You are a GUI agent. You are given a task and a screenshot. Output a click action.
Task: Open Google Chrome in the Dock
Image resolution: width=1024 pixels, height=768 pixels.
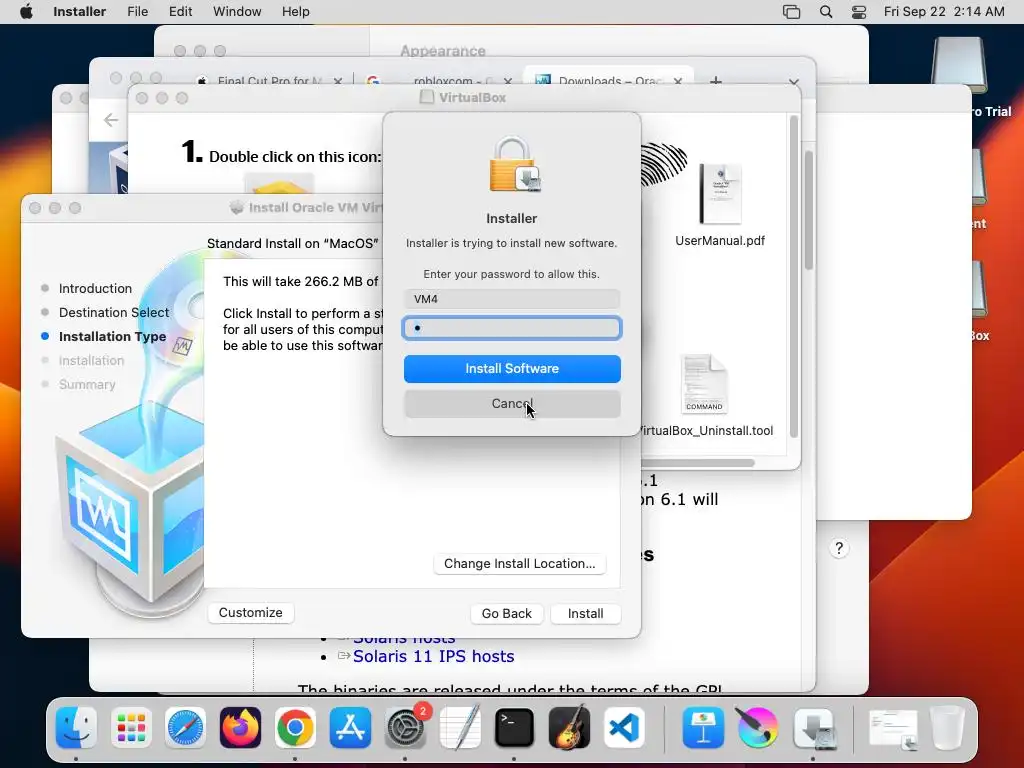click(x=295, y=728)
